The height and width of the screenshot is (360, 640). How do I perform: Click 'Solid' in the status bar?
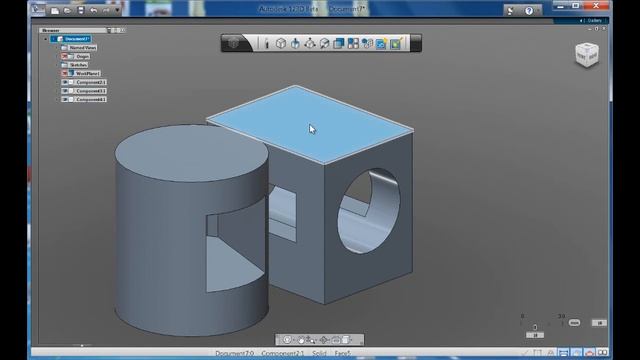coord(319,353)
